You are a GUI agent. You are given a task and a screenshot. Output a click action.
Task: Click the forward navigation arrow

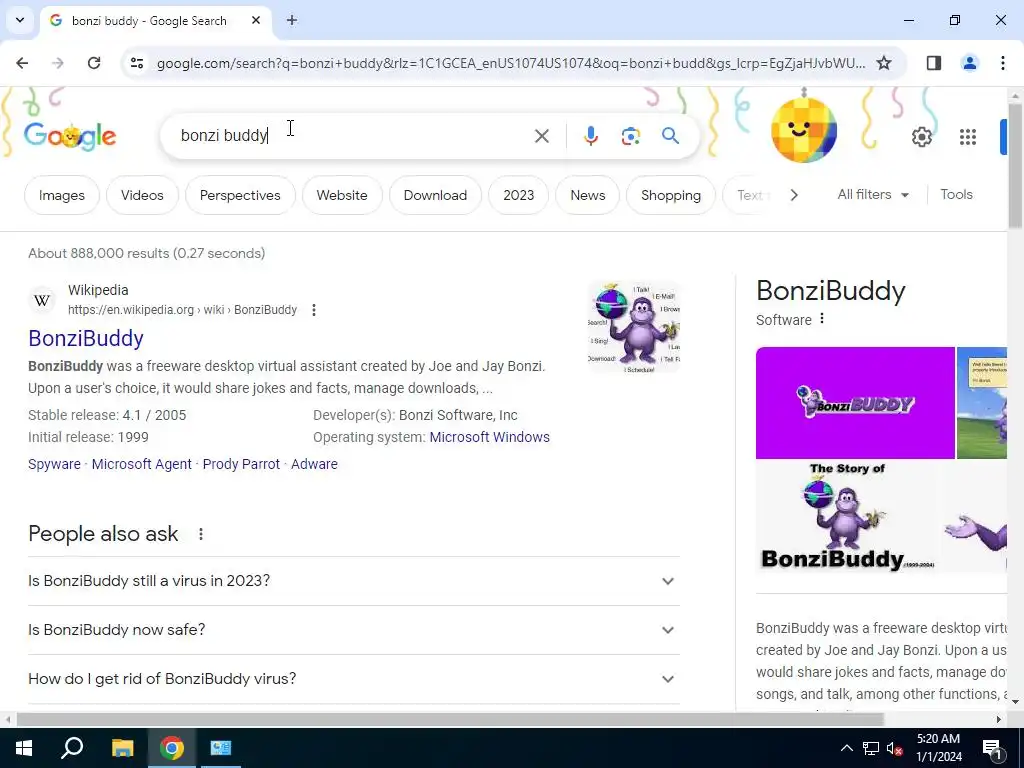pyautogui.click(x=58, y=63)
